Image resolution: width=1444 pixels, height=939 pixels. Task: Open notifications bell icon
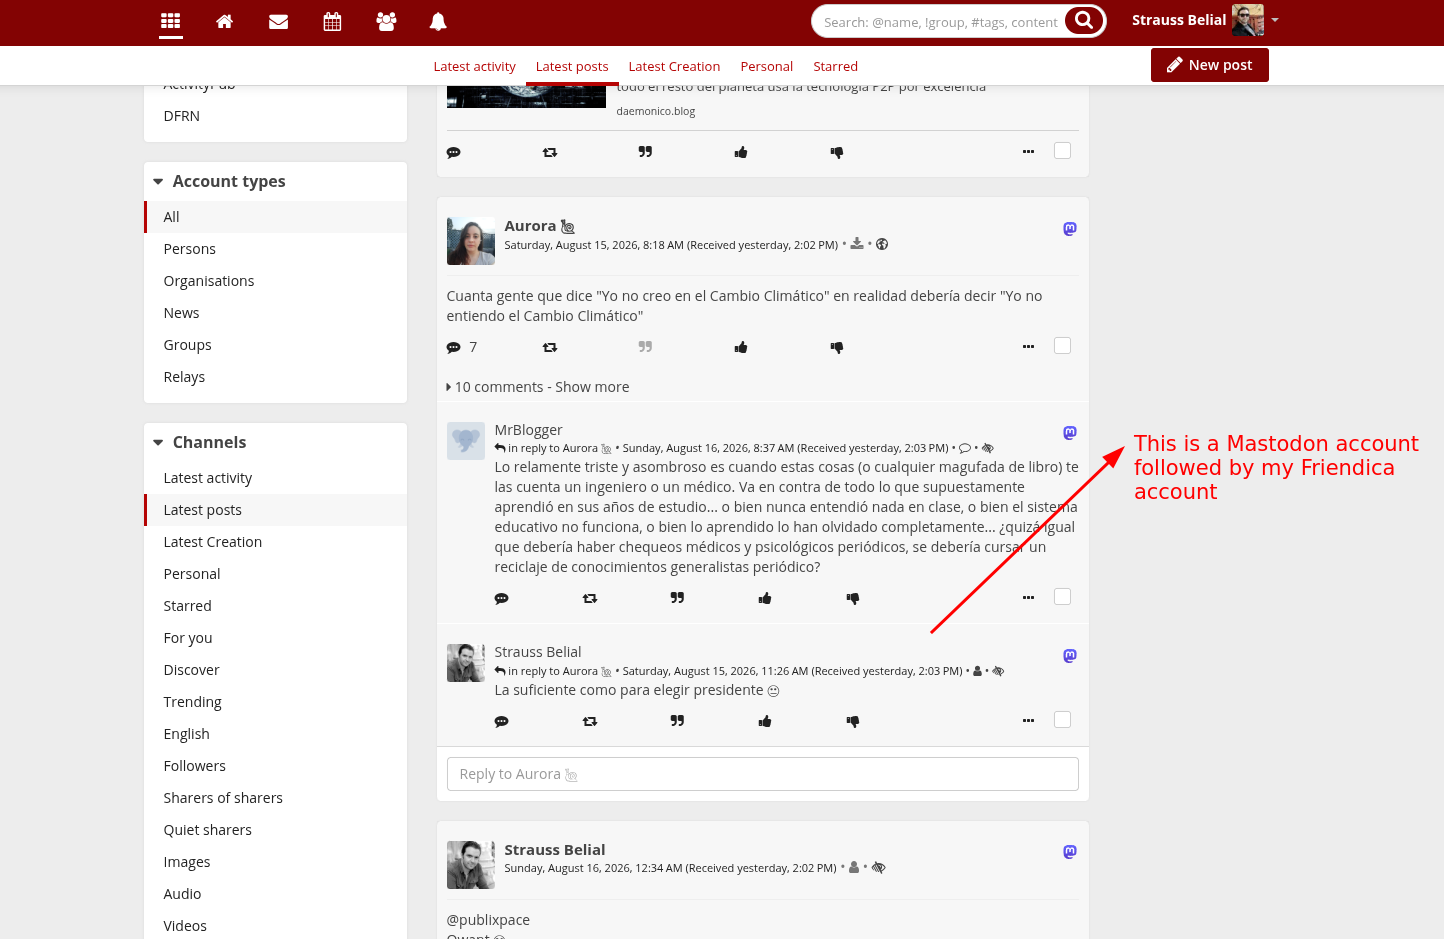point(438,21)
